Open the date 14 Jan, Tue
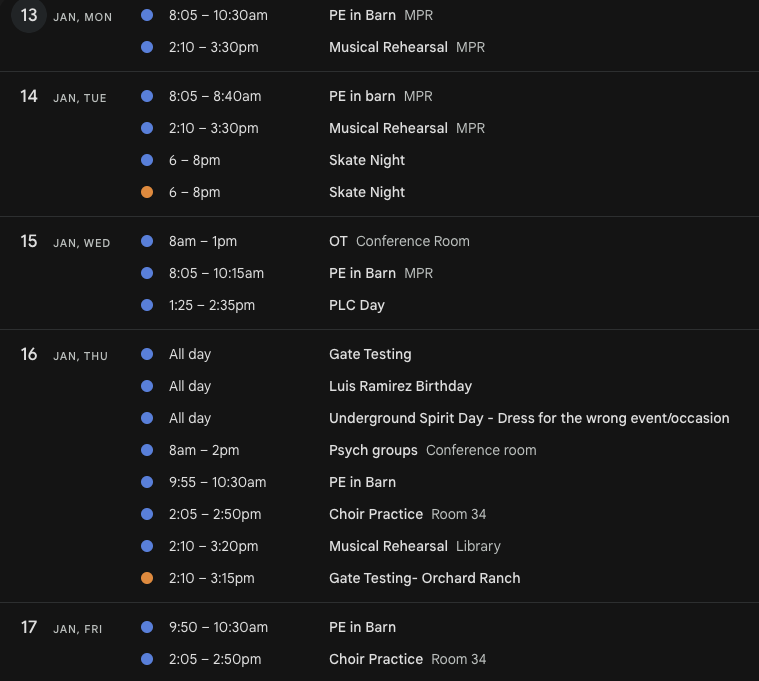Viewport: 759px width, 681px height. pos(29,96)
